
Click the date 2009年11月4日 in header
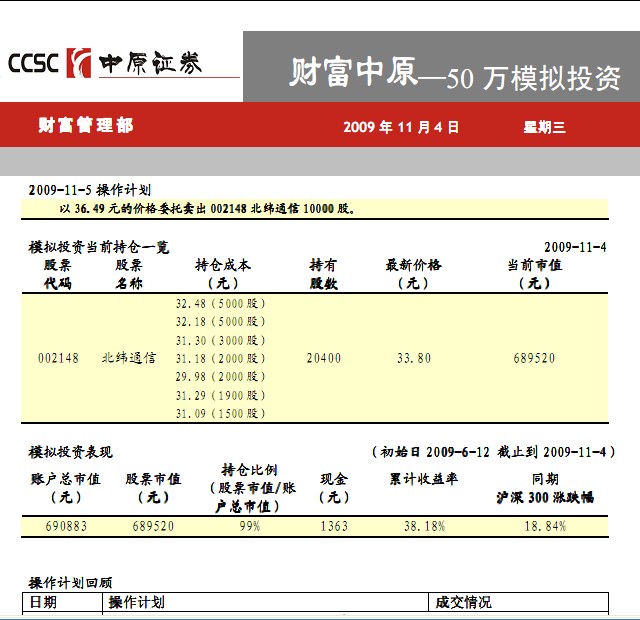(x=401, y=127)
